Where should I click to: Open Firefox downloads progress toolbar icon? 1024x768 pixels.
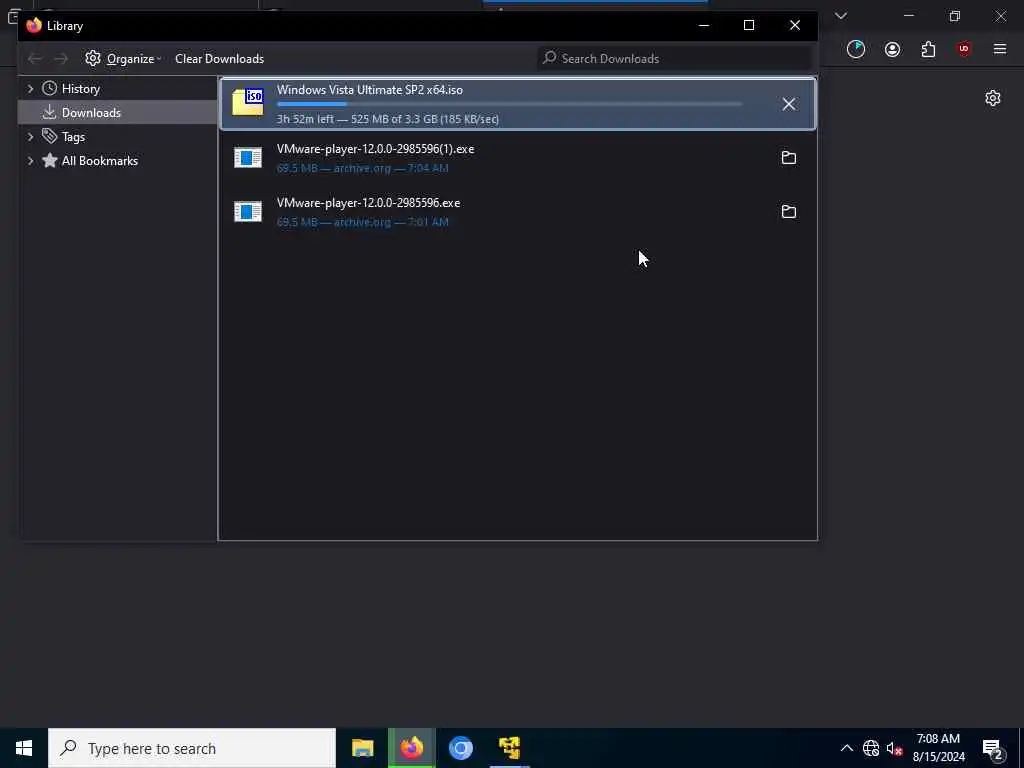(x=856, y=49)
